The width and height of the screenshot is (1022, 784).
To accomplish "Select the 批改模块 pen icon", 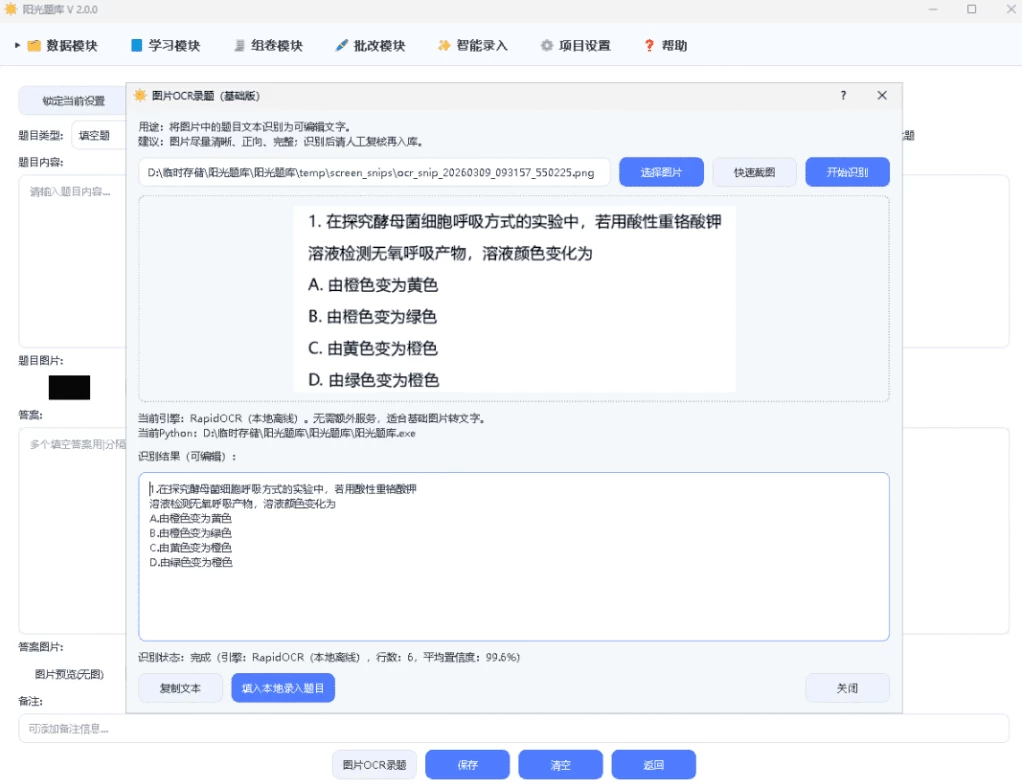I will (340, 44).
